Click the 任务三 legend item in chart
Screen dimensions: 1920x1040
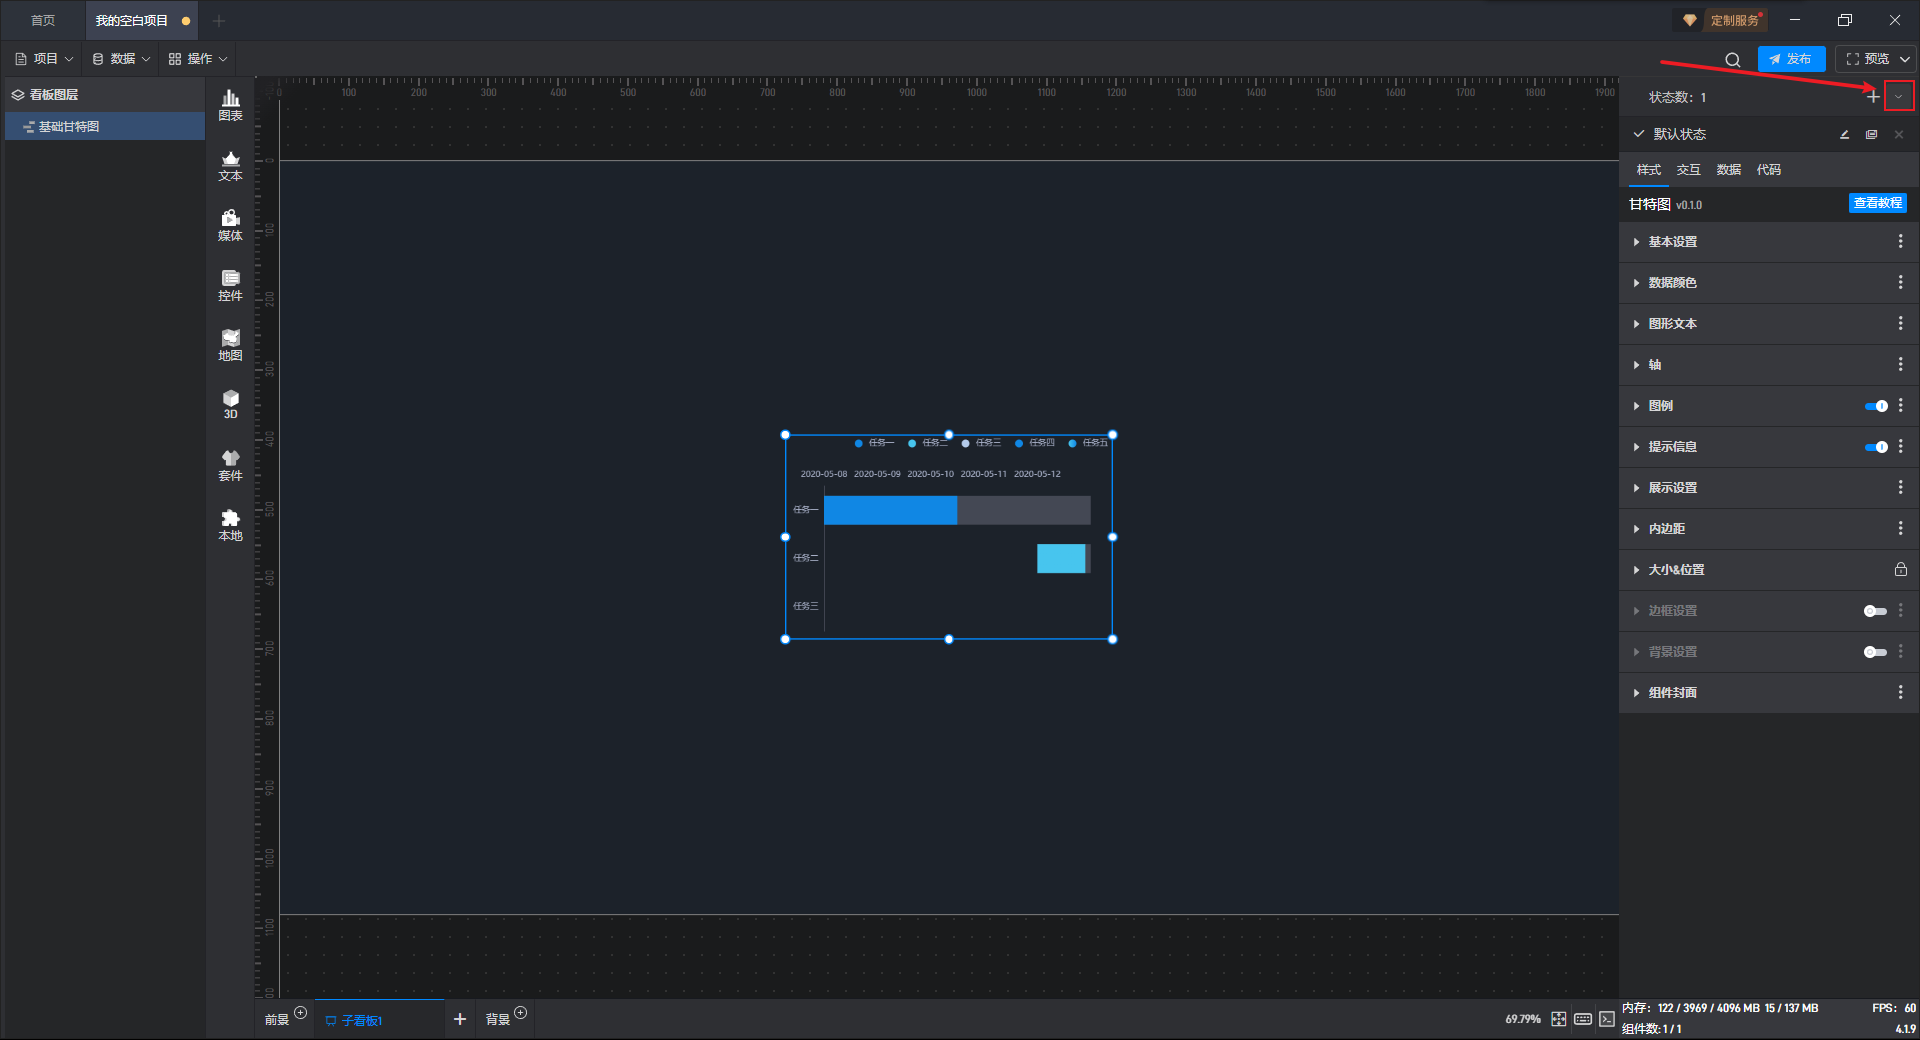pyautogui.click(x=981, y=443)
